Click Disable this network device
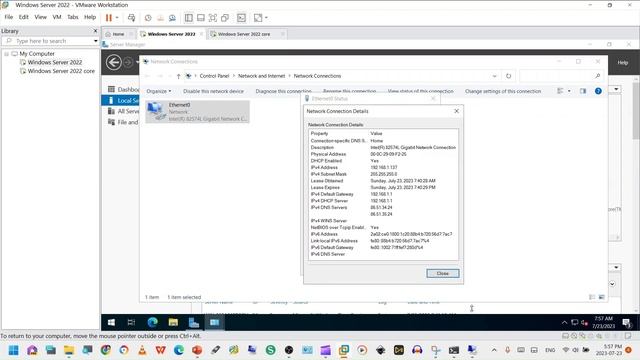This screenshot has height=360, width=640. [213, 91]
